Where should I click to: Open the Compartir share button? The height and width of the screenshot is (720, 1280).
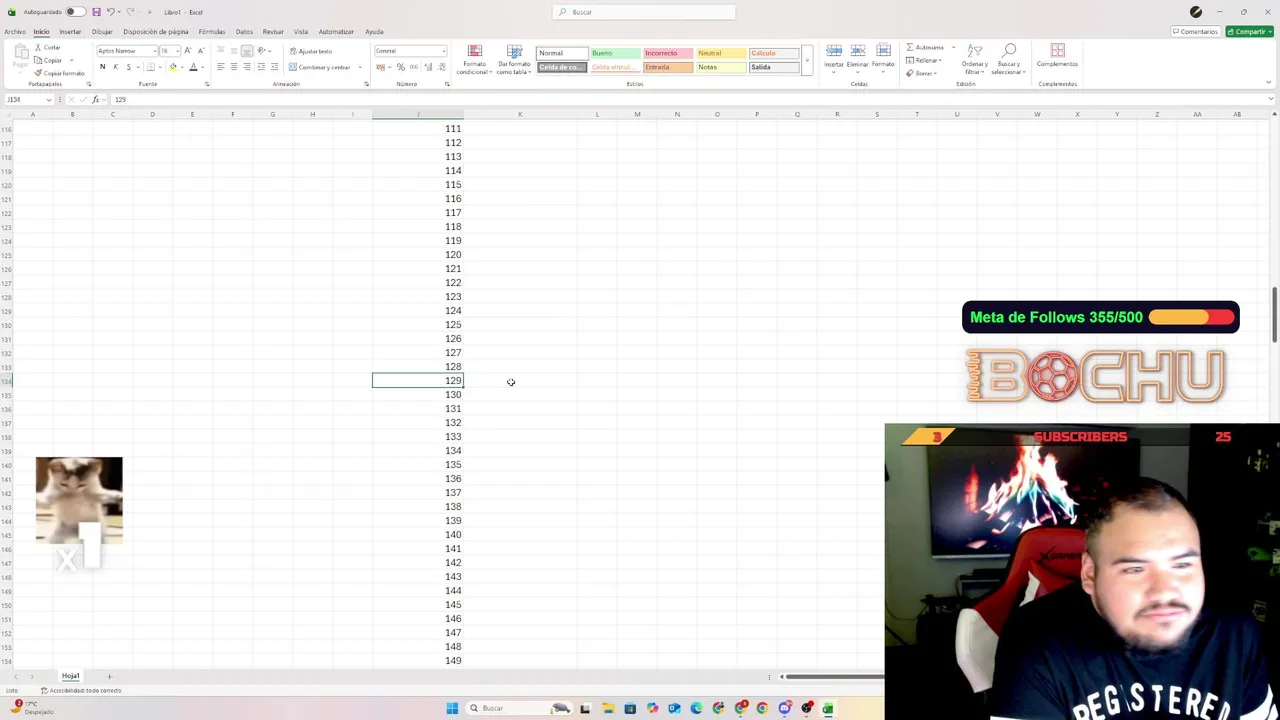1250,32
